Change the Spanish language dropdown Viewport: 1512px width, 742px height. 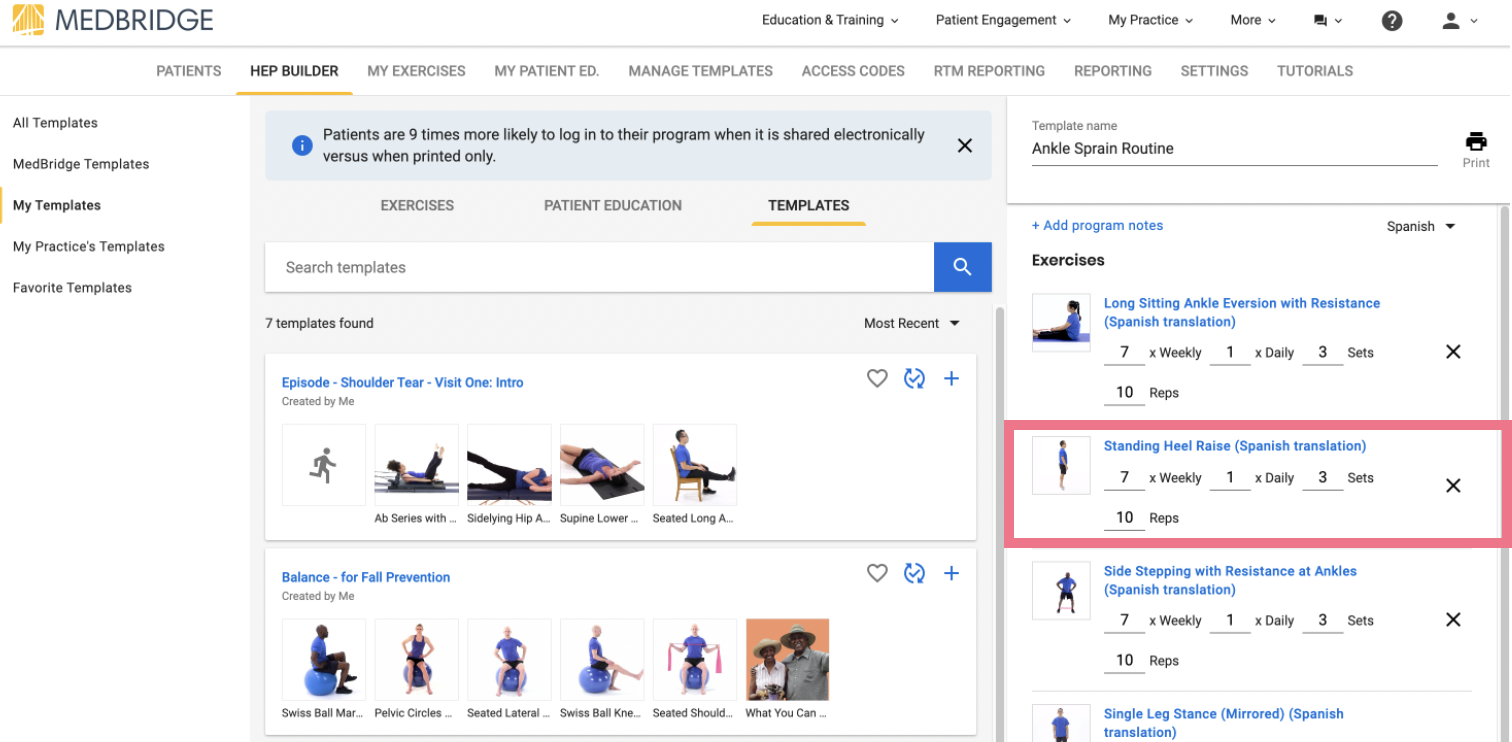[1420, 226]
